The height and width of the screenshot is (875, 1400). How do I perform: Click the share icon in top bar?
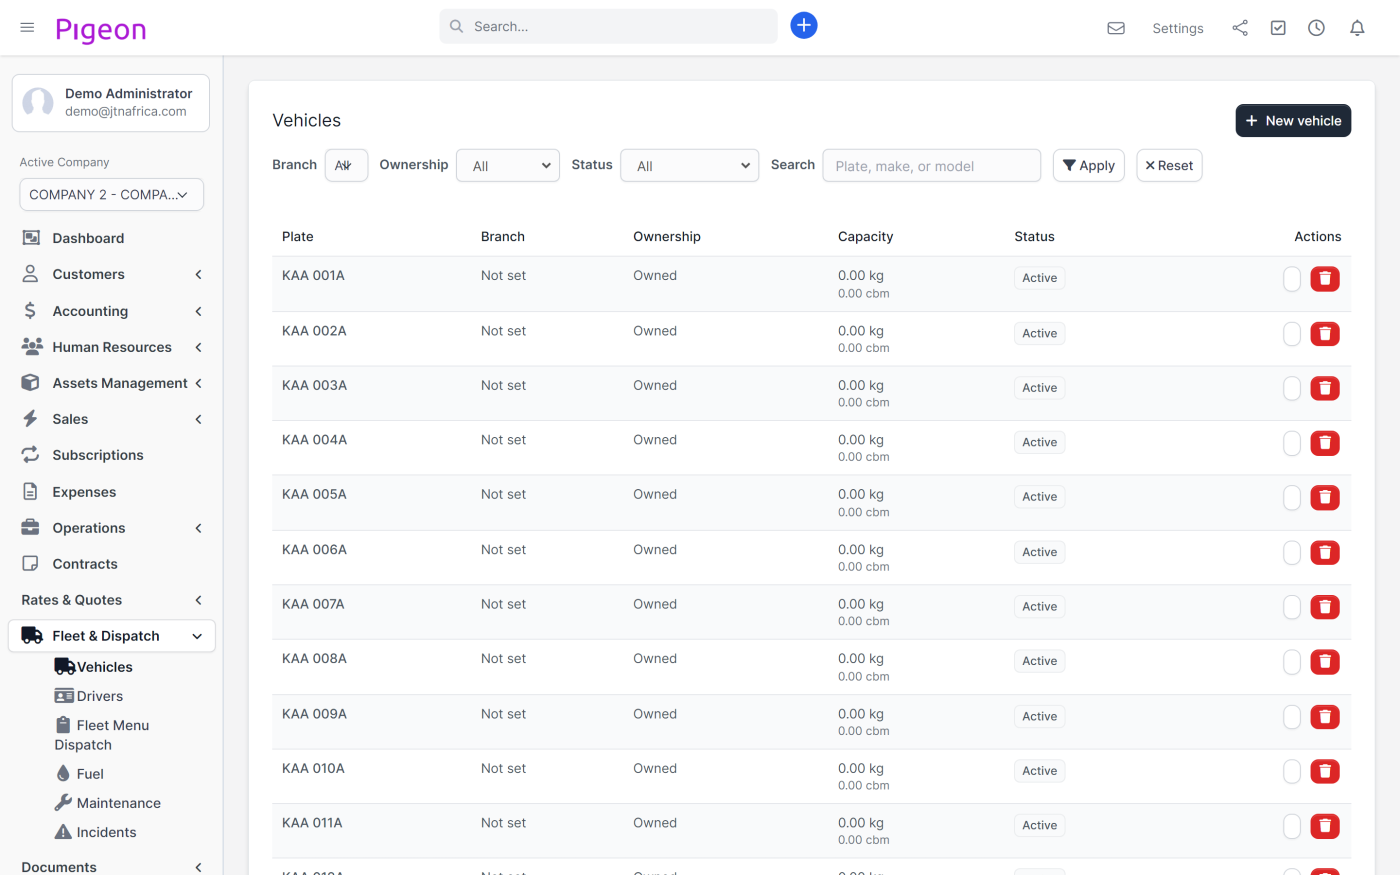[1240, 28]
